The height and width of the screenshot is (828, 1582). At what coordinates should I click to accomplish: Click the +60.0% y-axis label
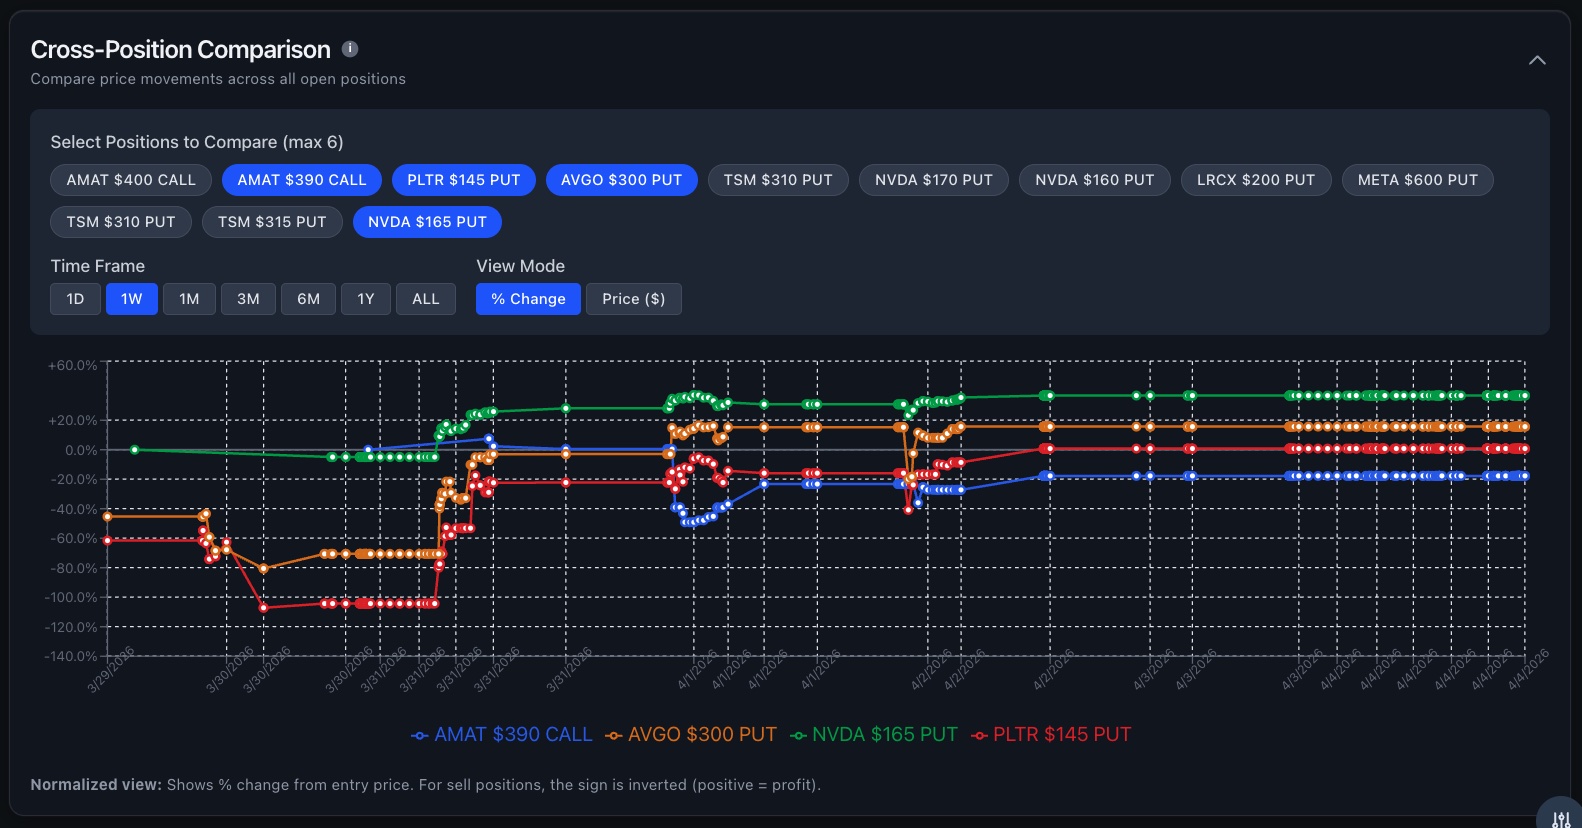pos(72,366)
